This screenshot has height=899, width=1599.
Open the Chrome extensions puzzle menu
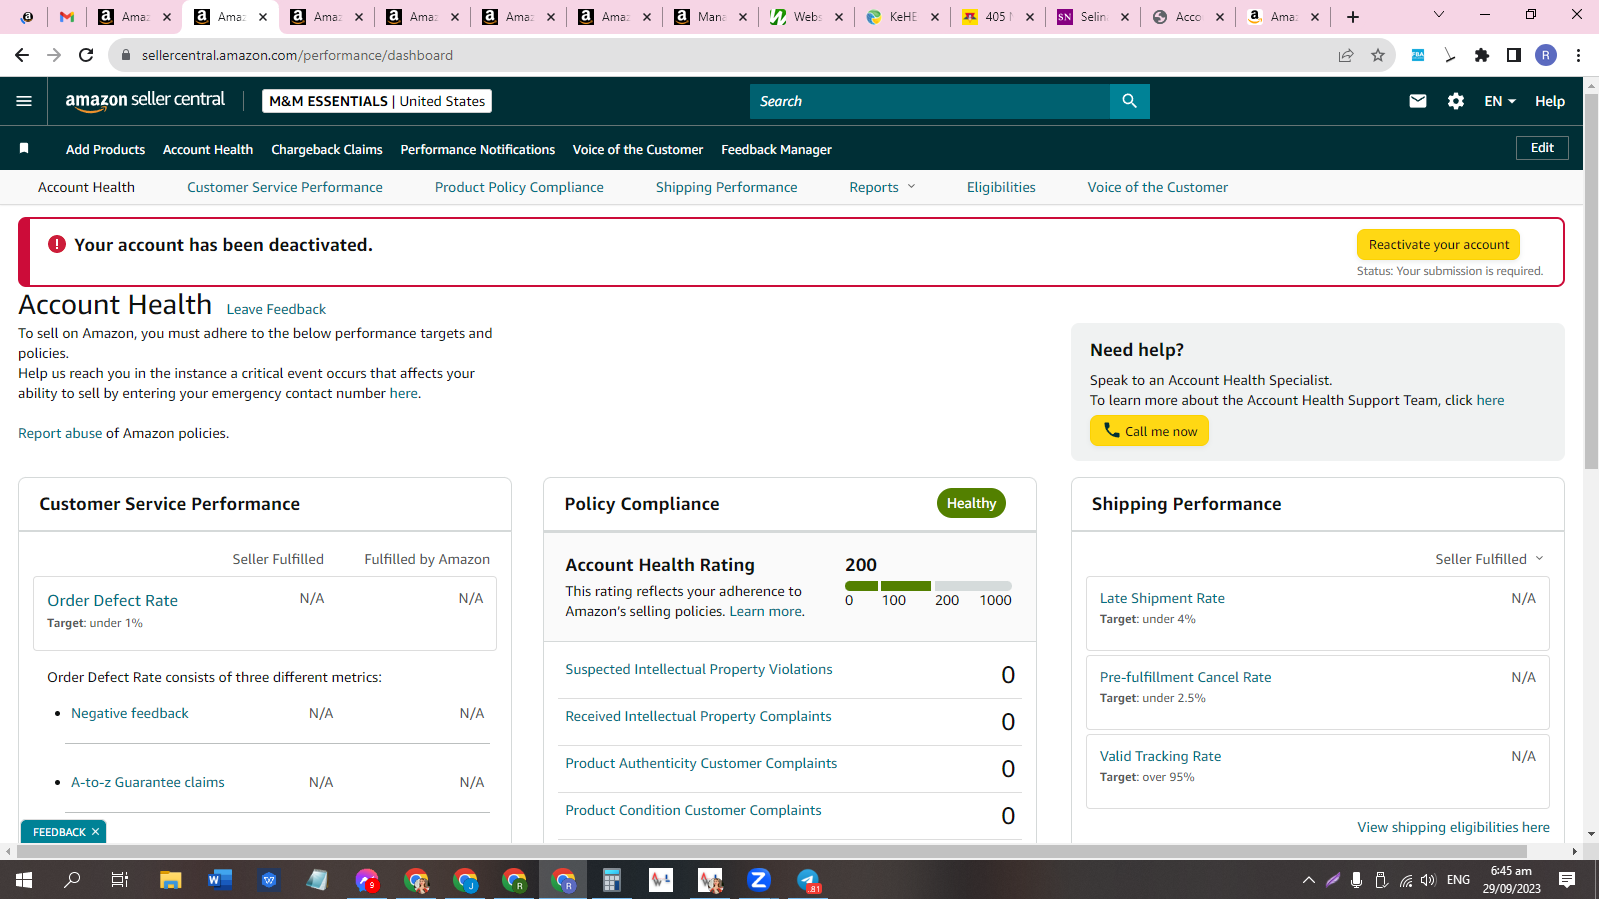[1482, 55]
